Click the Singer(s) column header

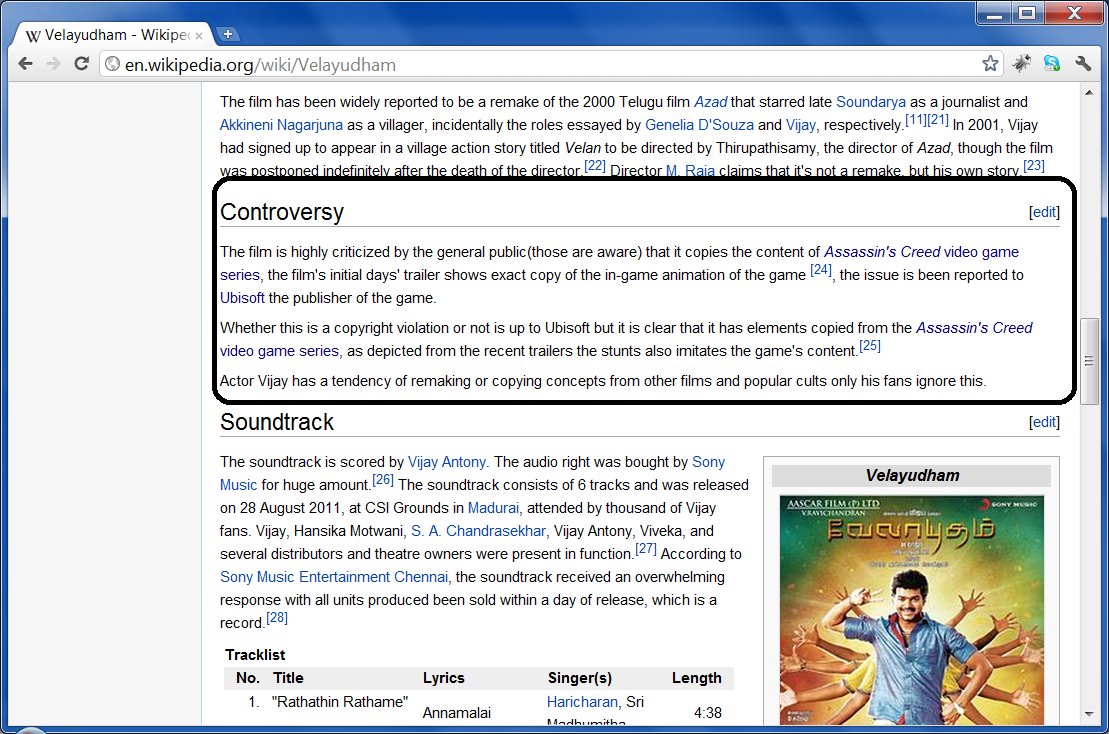580,678
